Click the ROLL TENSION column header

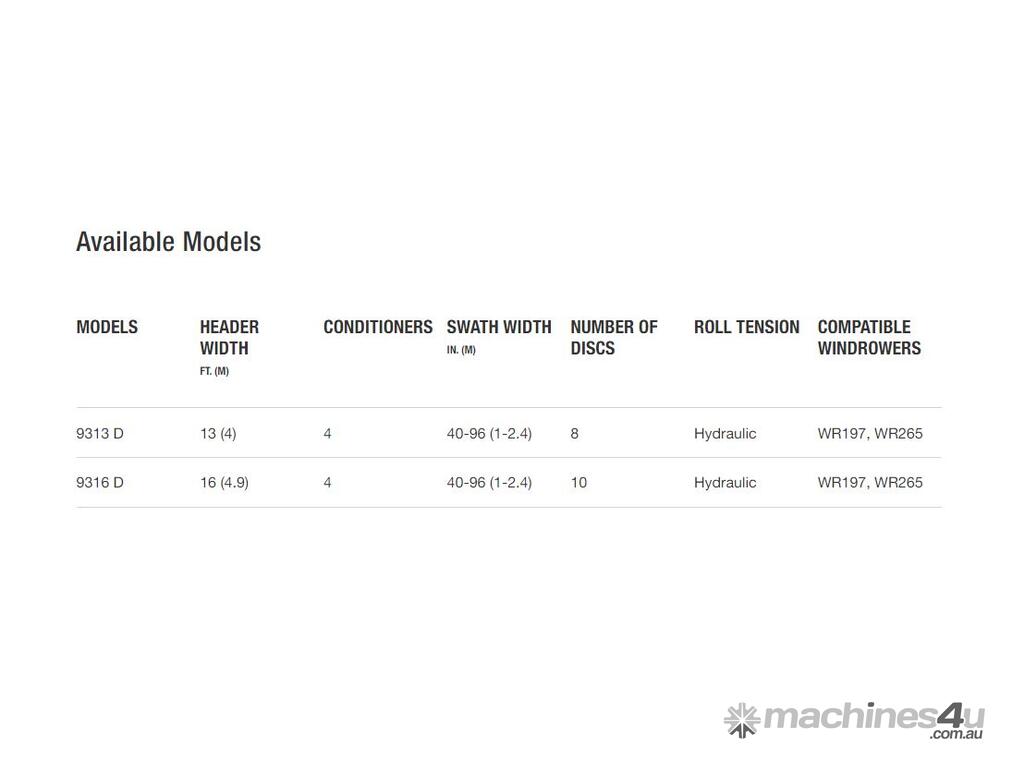tap(747, 327)
